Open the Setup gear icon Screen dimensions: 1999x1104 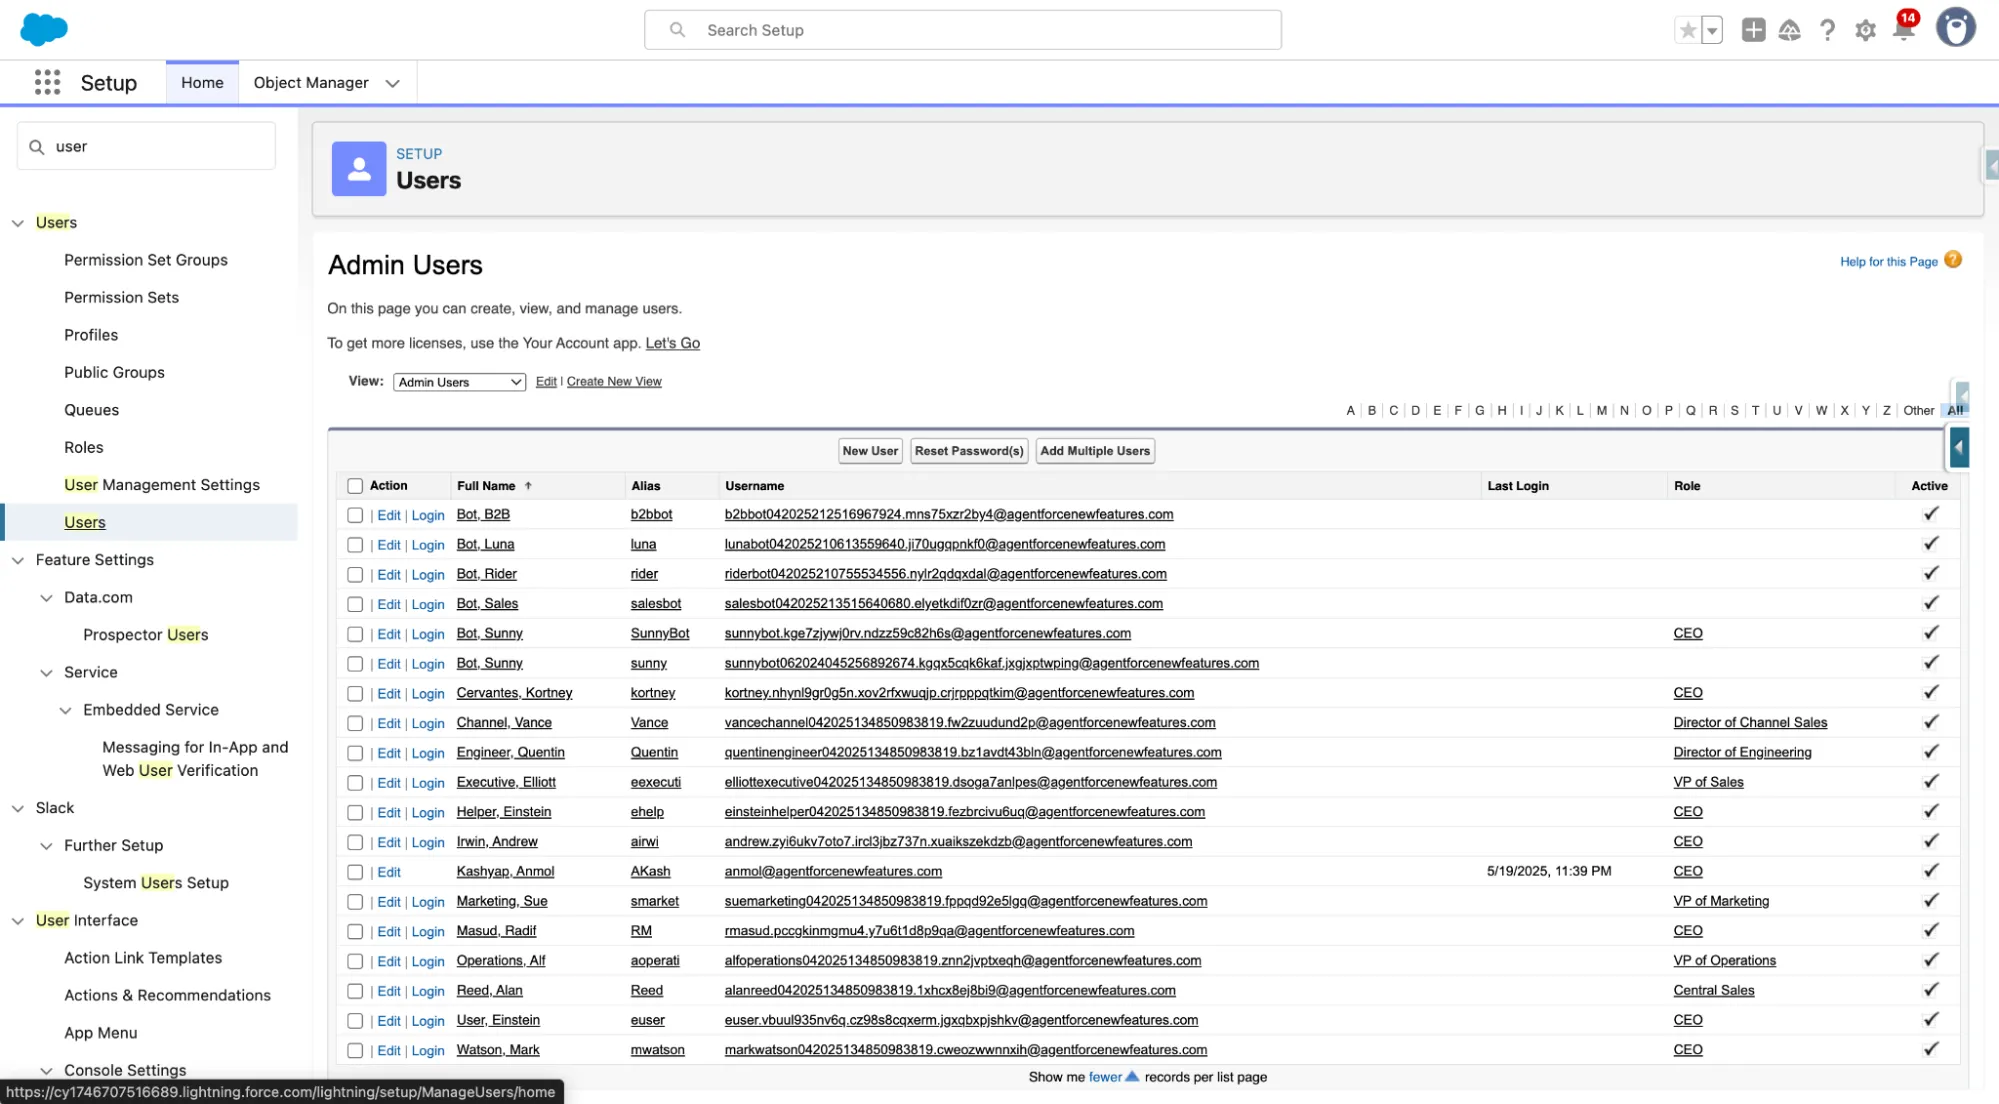pyautogui.click(x=1865, y=31)
